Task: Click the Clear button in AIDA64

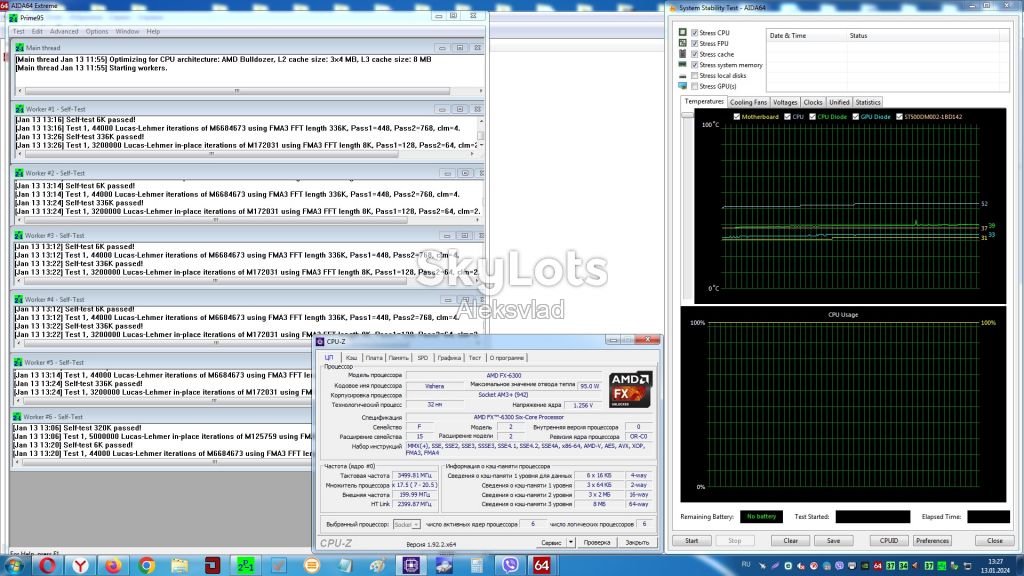Action: tap(791, 541)
